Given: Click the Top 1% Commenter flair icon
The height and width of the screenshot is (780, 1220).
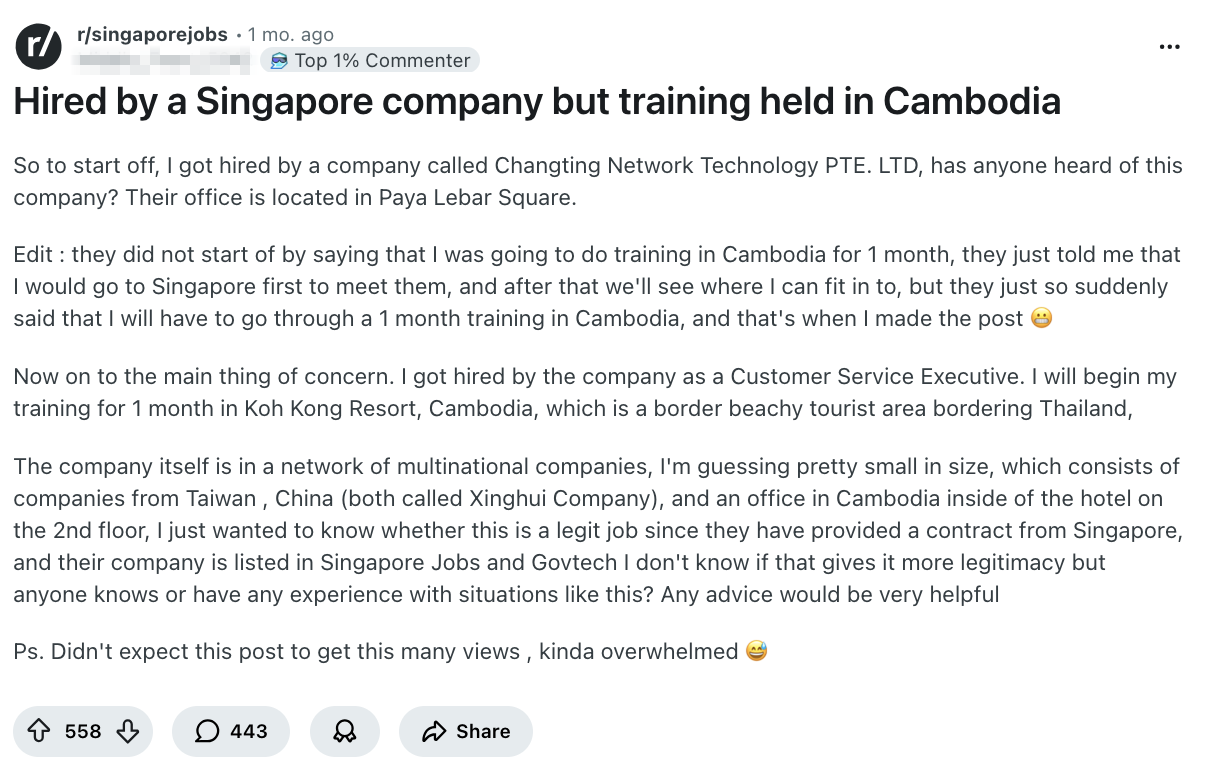Looking at the screenshot, I should click(277, 61).
